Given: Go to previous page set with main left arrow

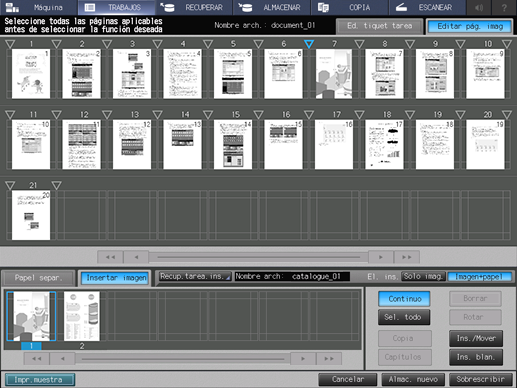Looking at the screenshot, I should pyautogui.click(x=136, y=257).
